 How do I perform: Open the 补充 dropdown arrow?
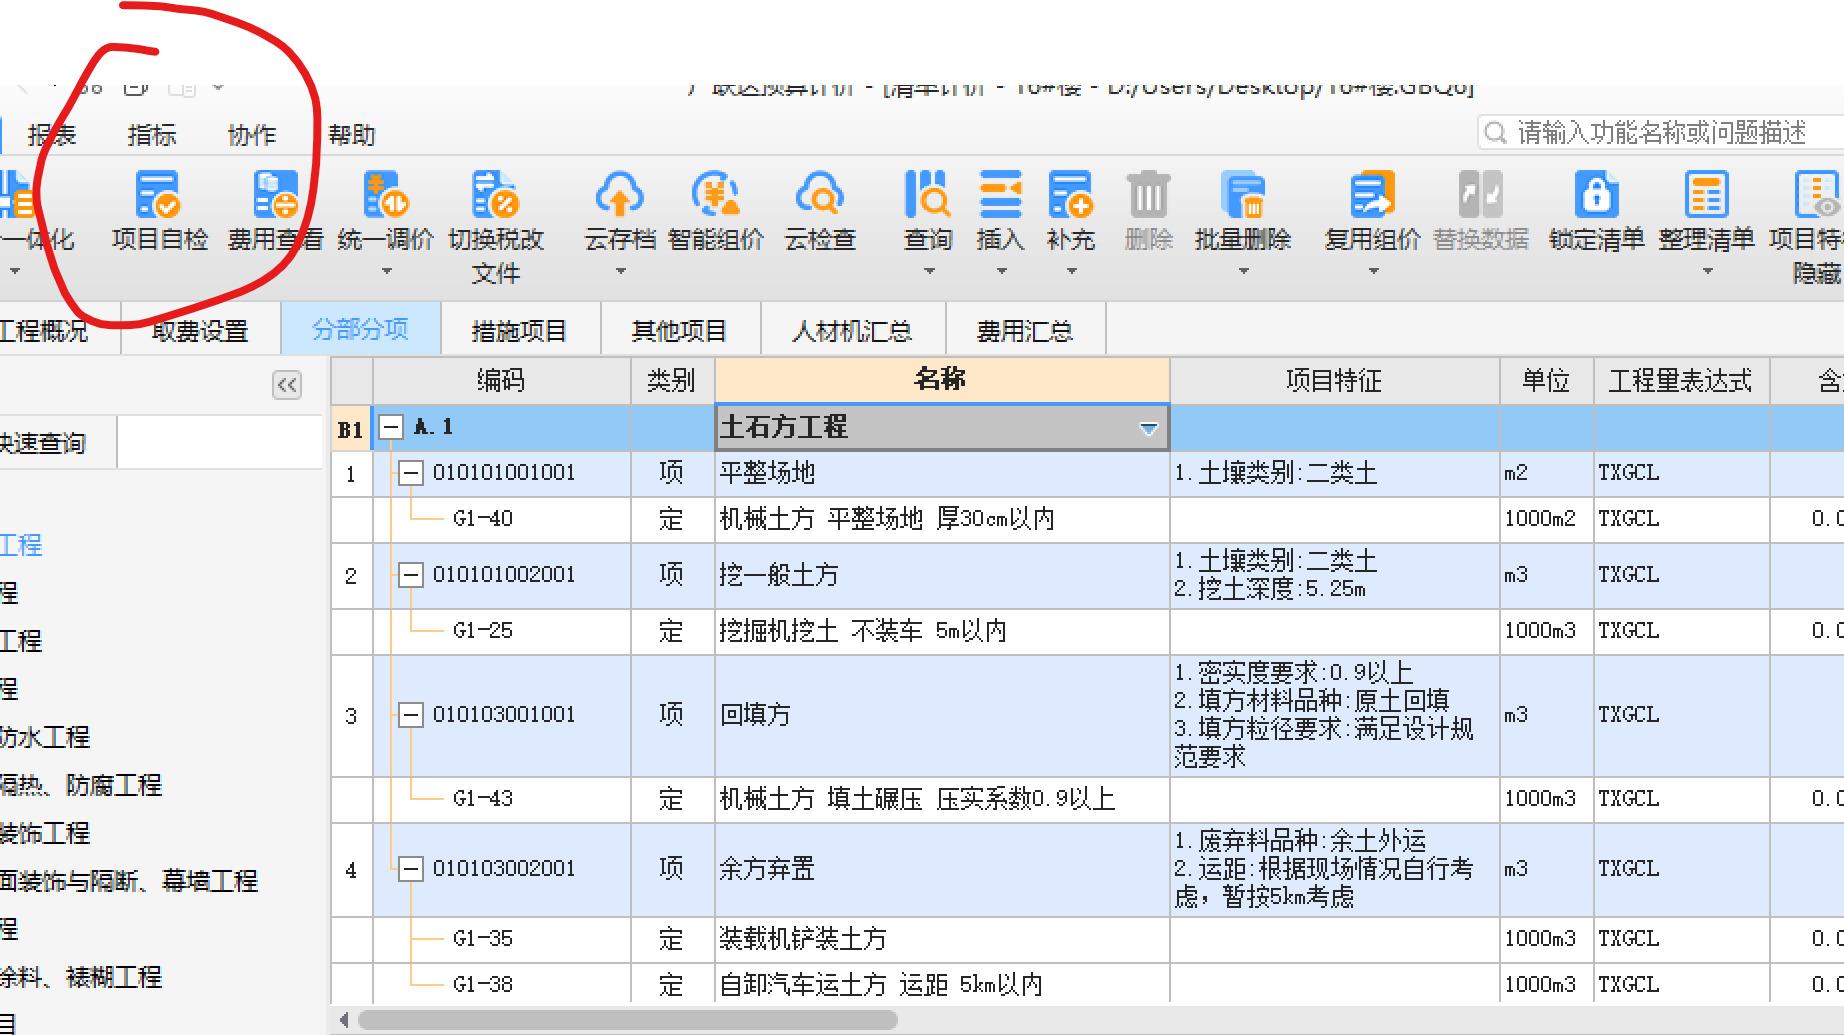coord(1072,271)
